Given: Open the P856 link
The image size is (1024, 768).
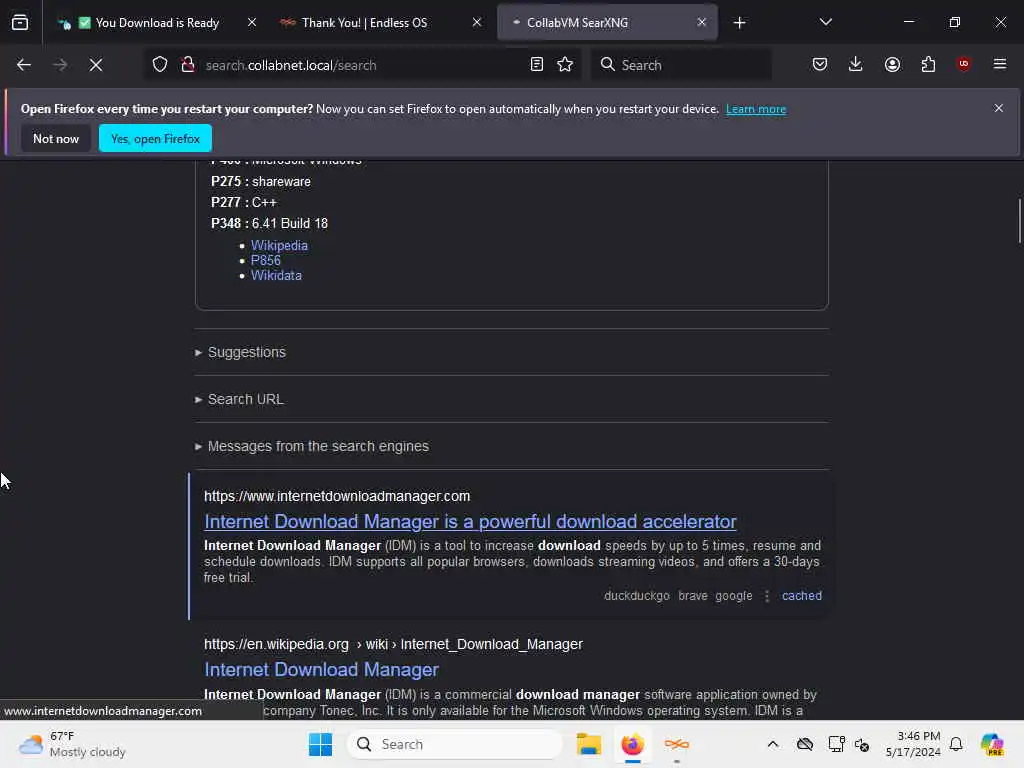Looking at the screenshot, I should pyautogui.click(x=266, y=261).
